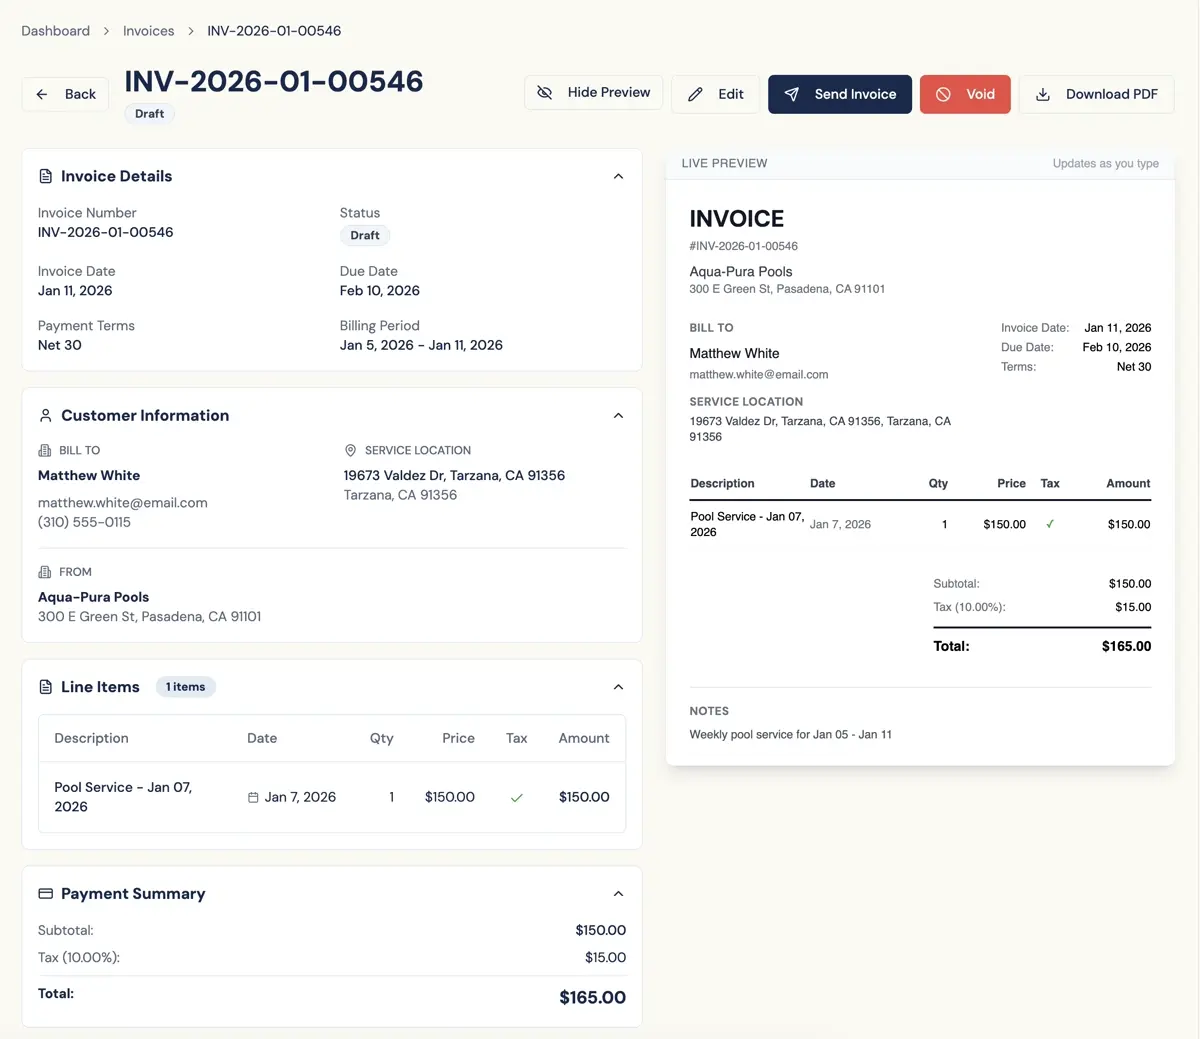The height and width of the screenshot is (1039, 1200).
Task: Collapse the Line Items section
Action: 618,687
